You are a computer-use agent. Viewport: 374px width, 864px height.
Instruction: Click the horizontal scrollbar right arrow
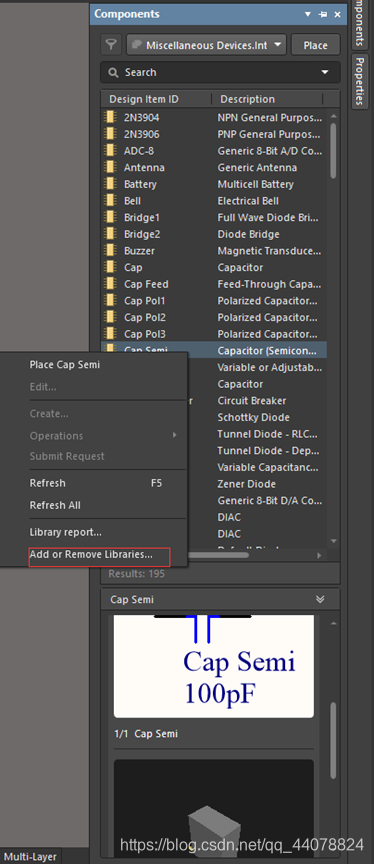coord(319,555)
